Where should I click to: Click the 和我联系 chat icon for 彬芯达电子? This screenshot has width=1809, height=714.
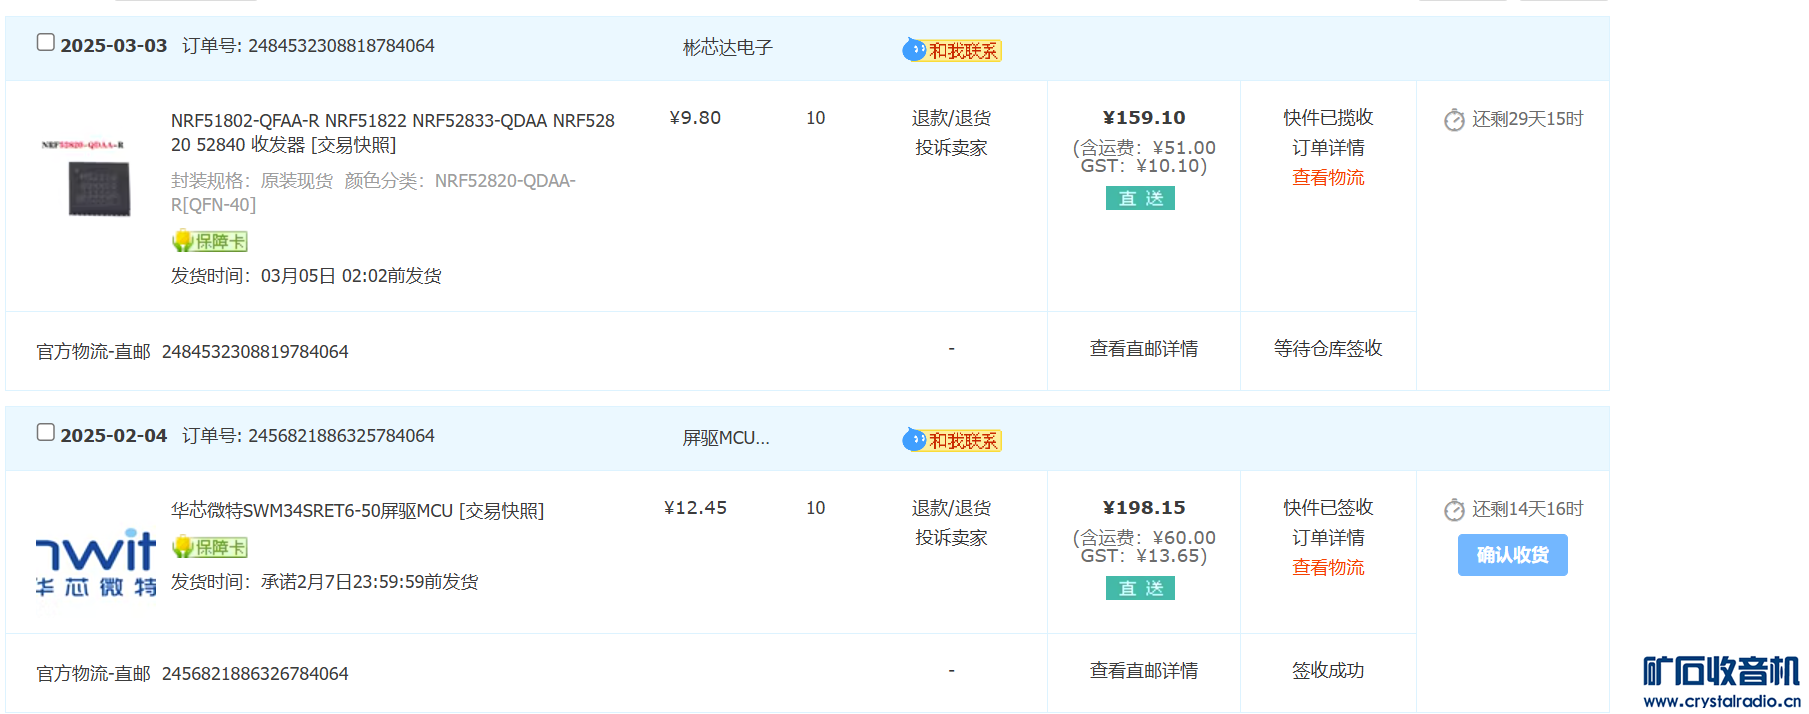click(951, 50)
